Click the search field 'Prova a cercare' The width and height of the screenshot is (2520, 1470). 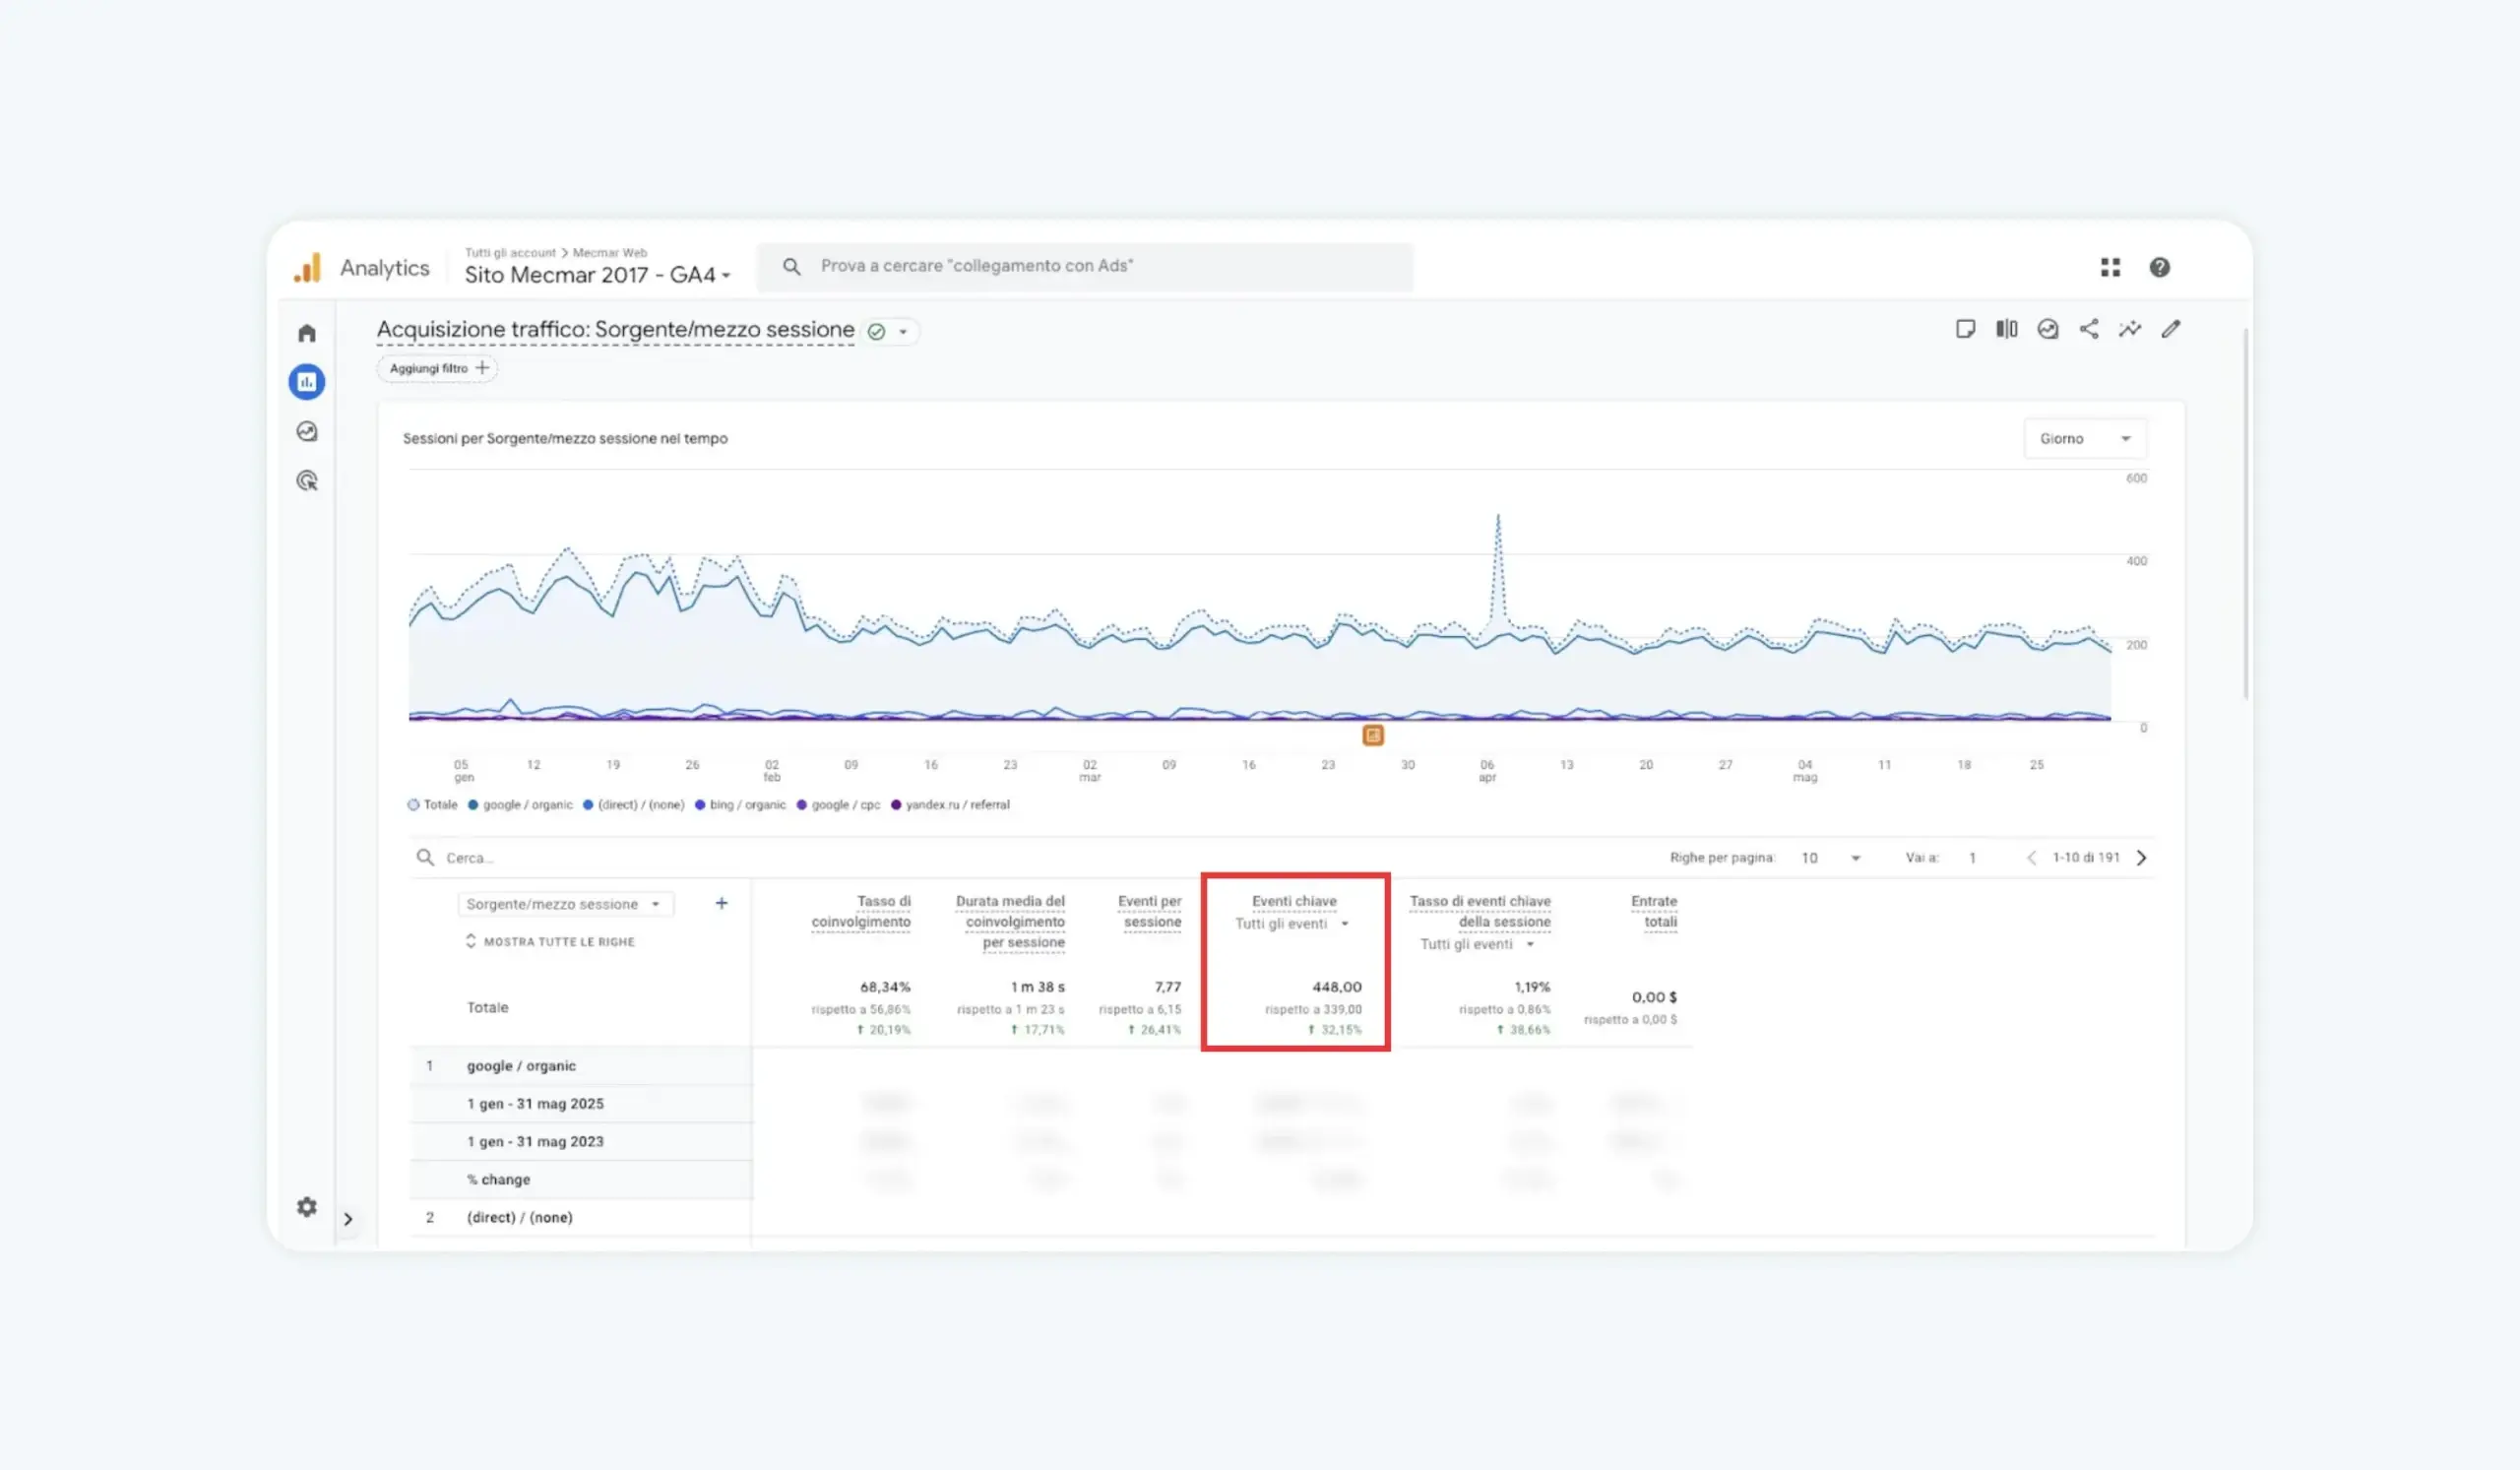click(x=1084, y=266)
